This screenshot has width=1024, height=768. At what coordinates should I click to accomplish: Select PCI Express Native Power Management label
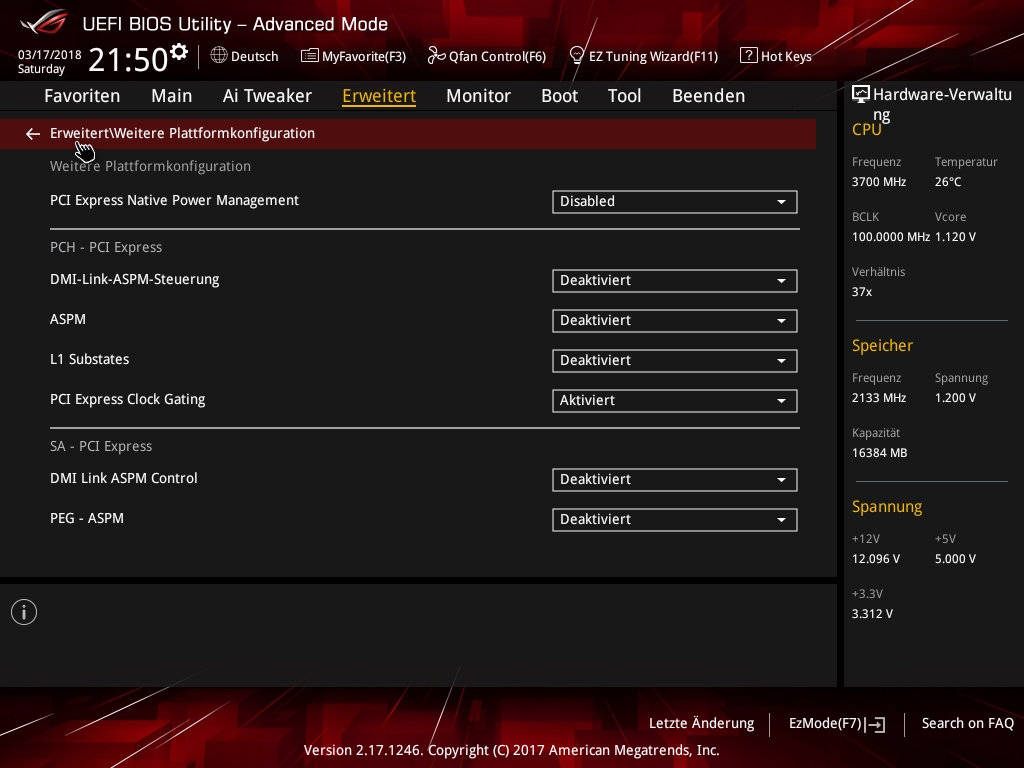pyautogui.click(x=174, y=200)
